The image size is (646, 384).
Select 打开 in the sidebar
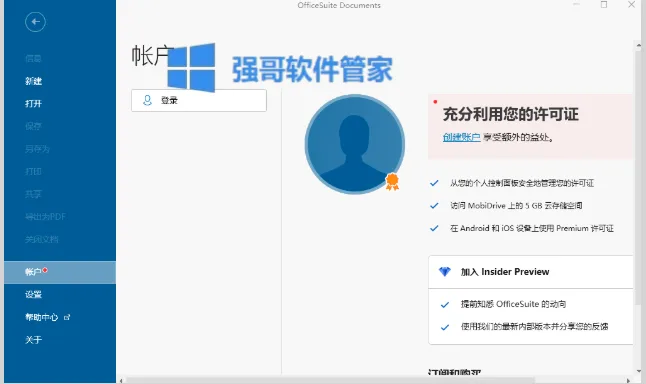(x=33, y=103)
